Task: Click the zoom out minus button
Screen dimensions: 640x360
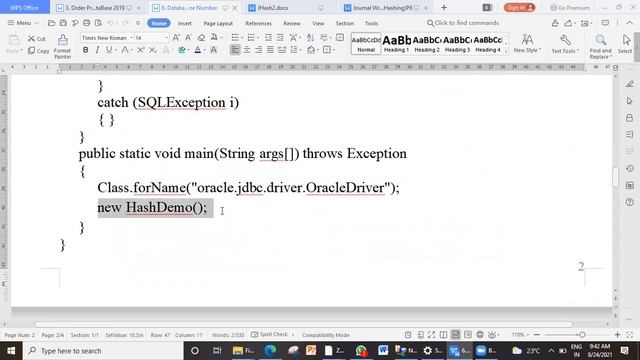Action: coord(537,335)
